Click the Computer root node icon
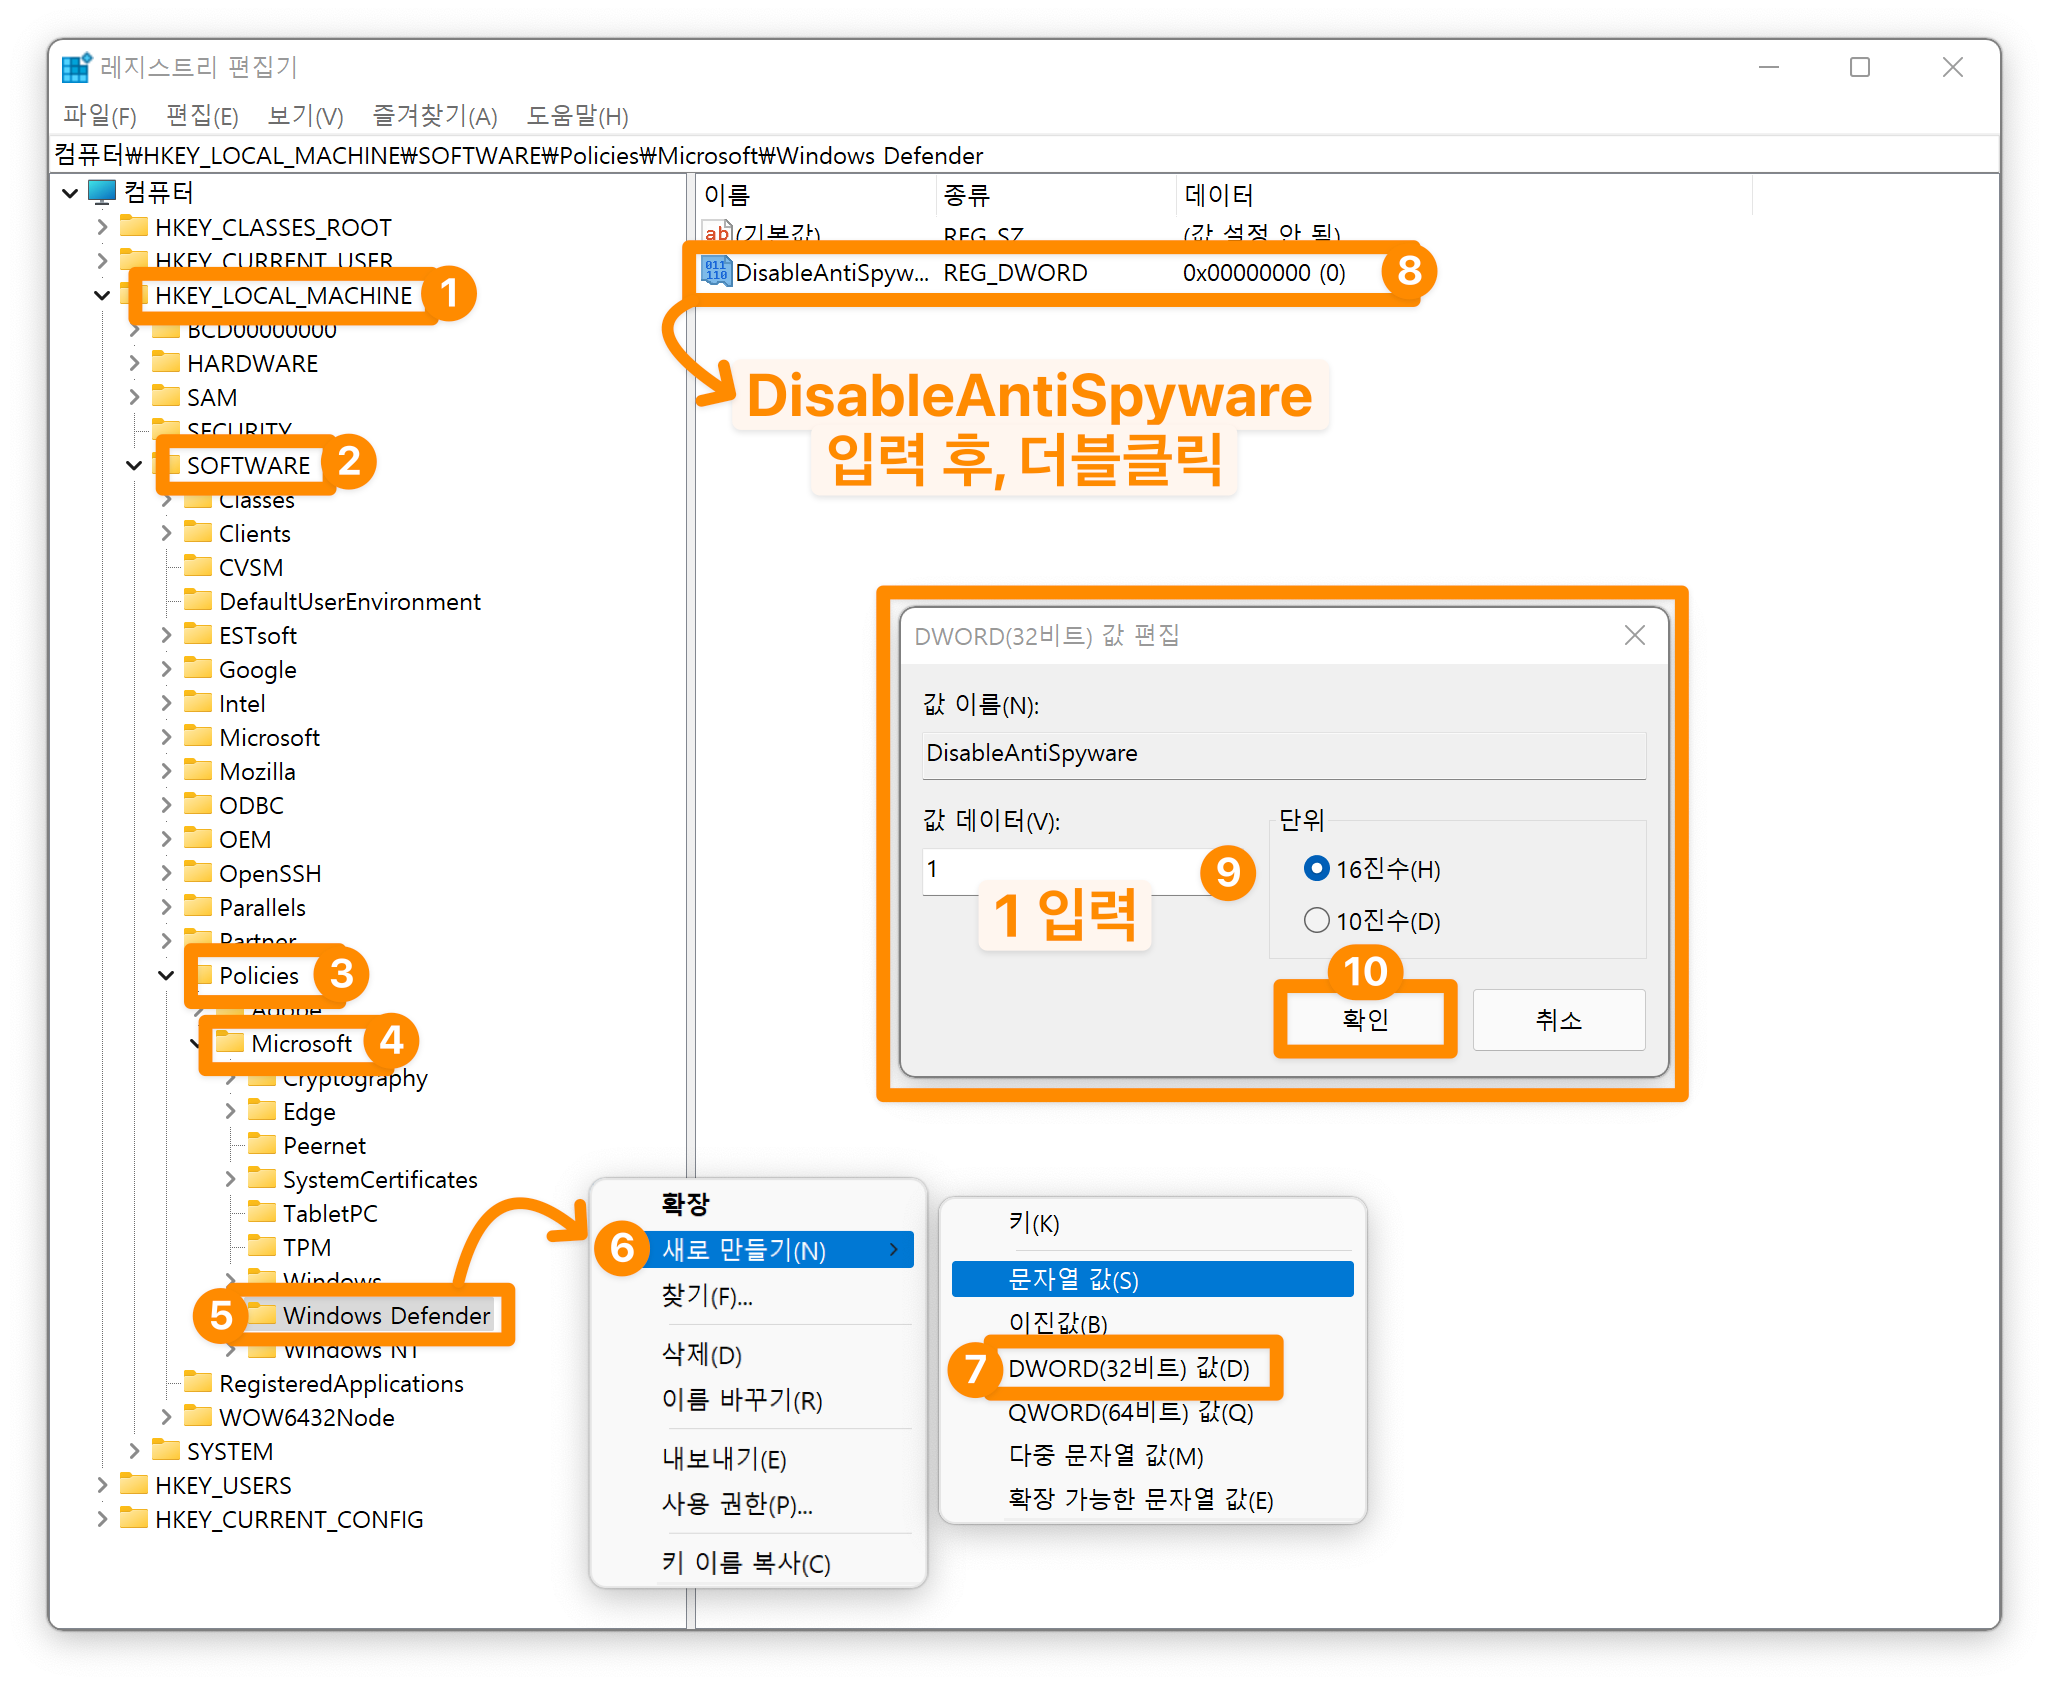This screenshot has height=1686, width=2048. tap(102, 191)
